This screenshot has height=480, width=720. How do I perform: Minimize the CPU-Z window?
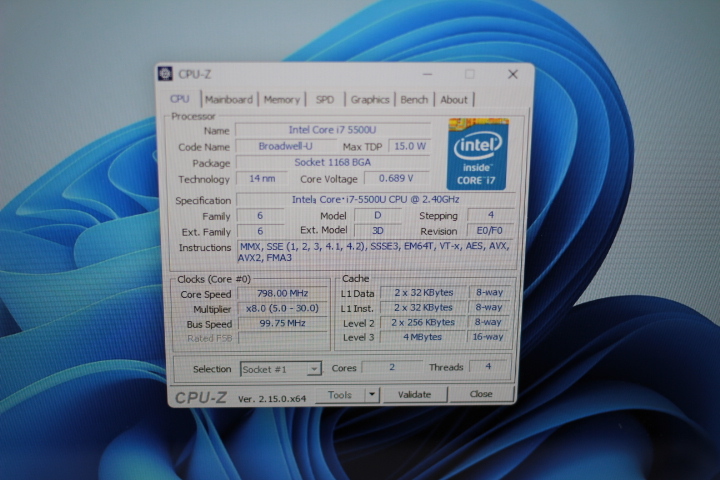point(427,74)
